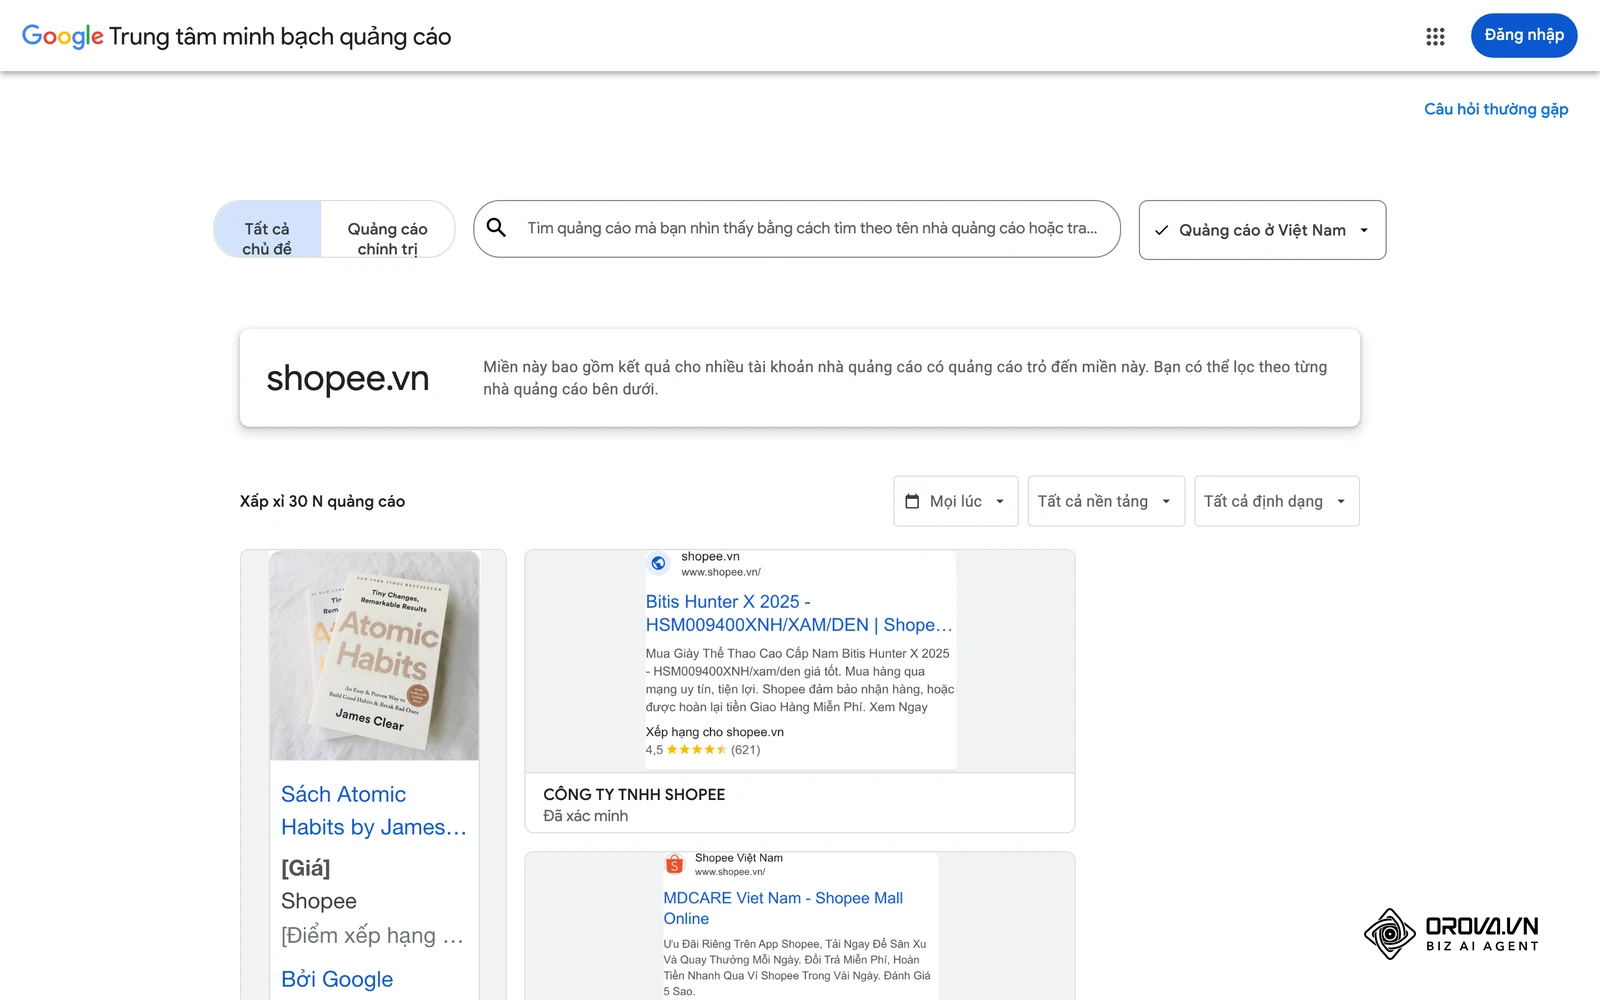
Task: Click the Ưu Đãi Riêng Trên App description
Action: (x=797, y=967)
